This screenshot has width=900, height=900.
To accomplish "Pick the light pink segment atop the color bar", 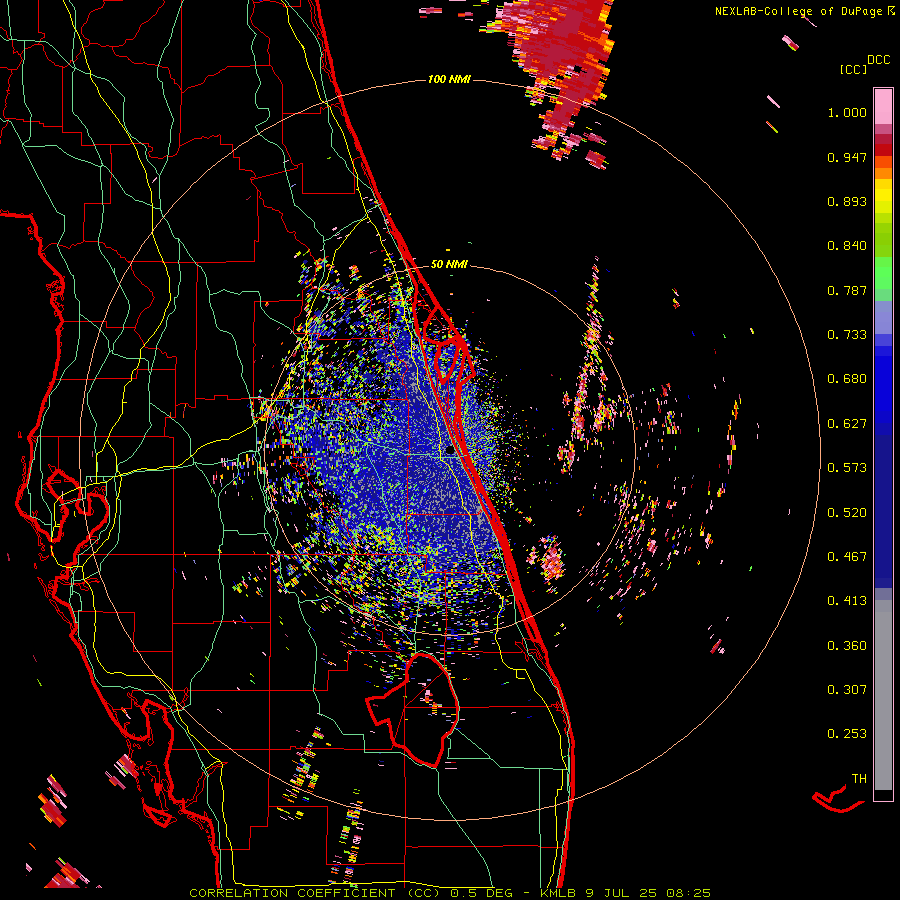I will [x=883, y=106].
